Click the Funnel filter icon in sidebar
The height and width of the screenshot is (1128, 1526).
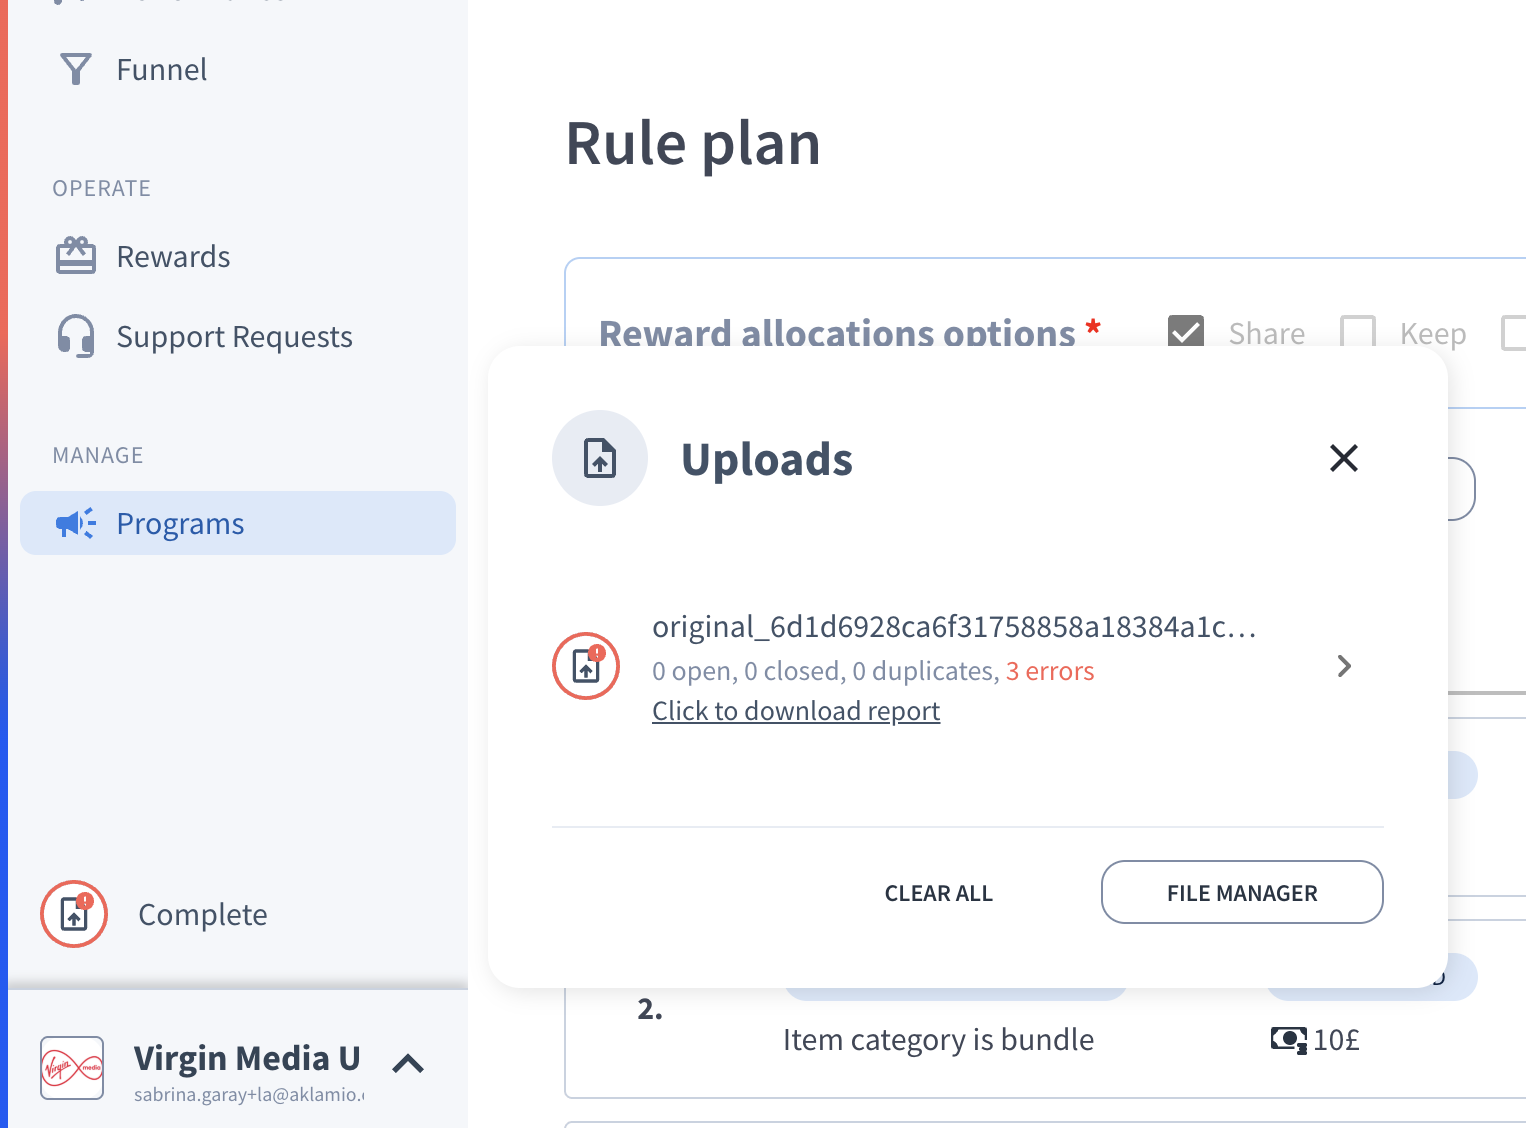tap(76, 69)
